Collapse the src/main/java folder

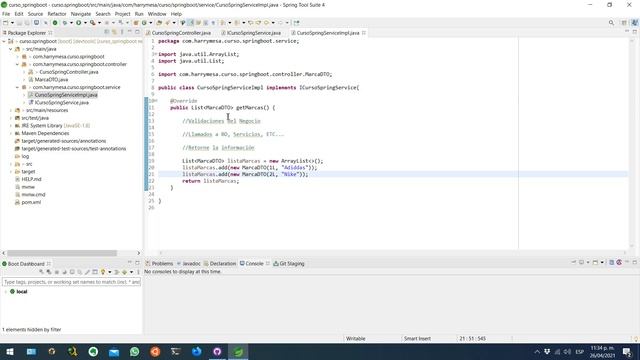click(11, 49)
